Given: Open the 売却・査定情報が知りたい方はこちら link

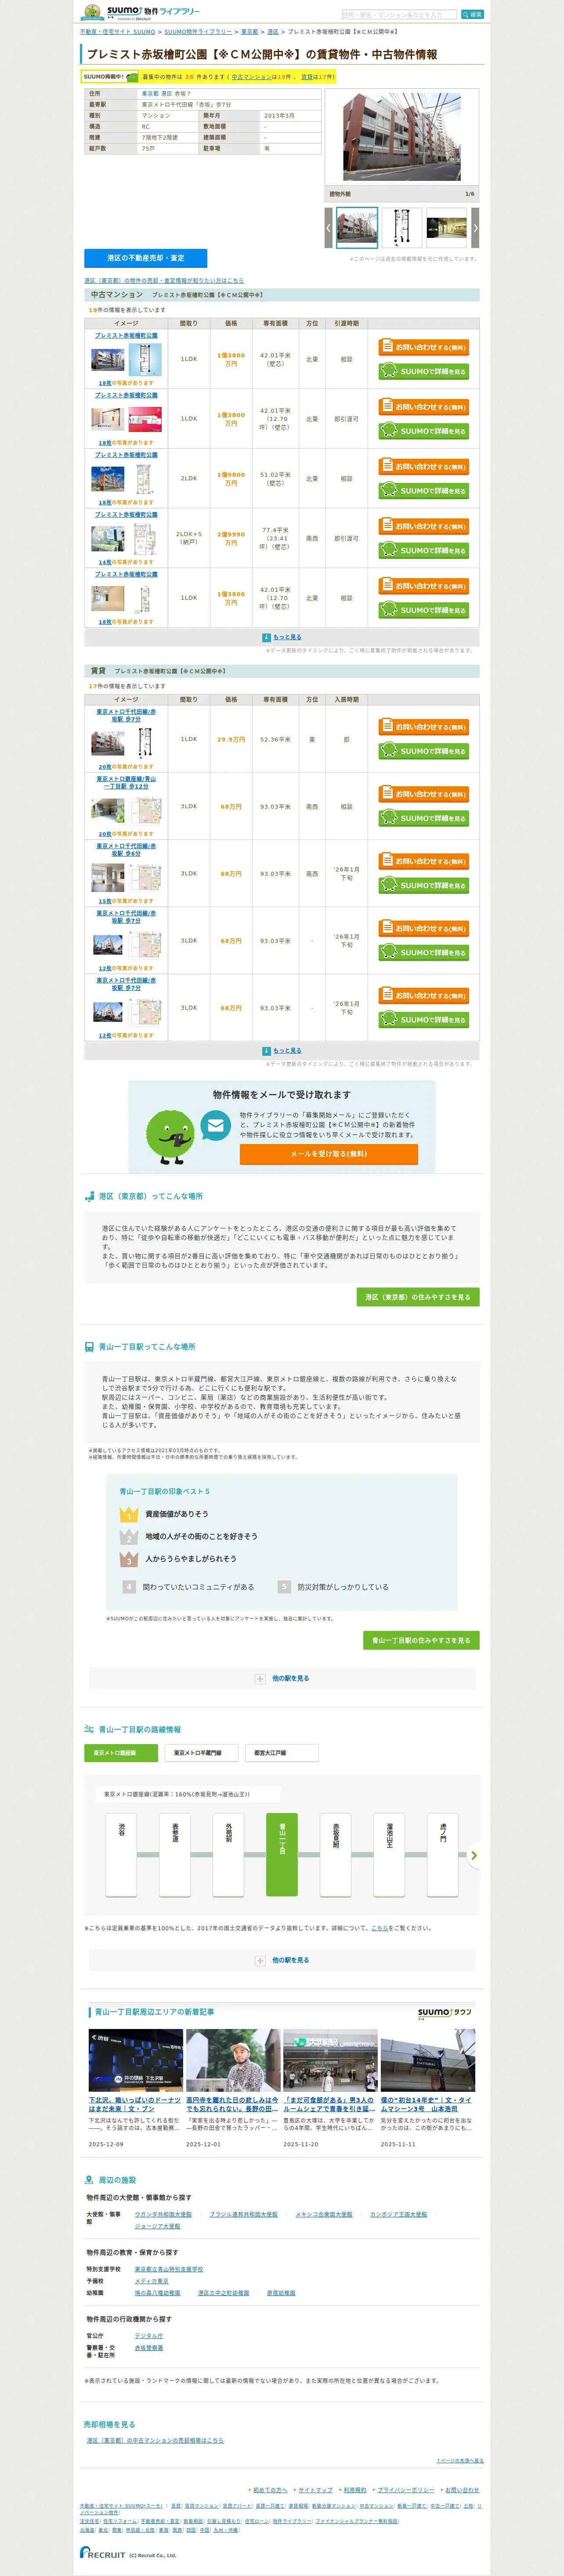Looking at the screenshot, I should pos(164,281).
